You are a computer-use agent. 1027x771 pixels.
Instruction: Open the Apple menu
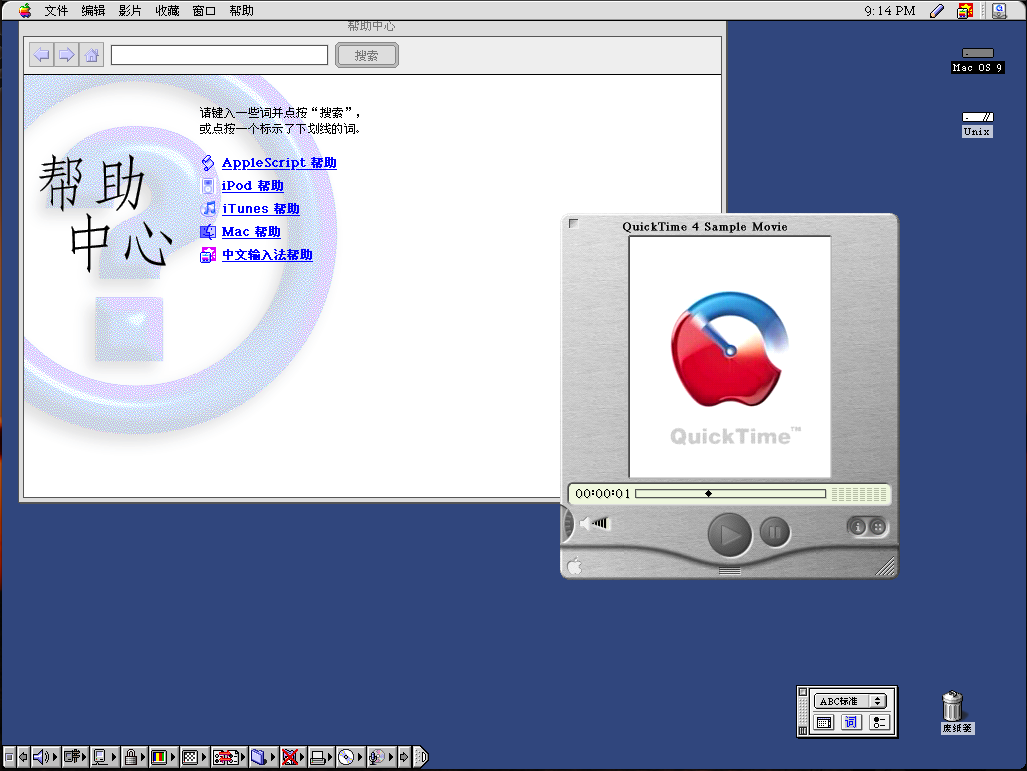tap(25, 10)
